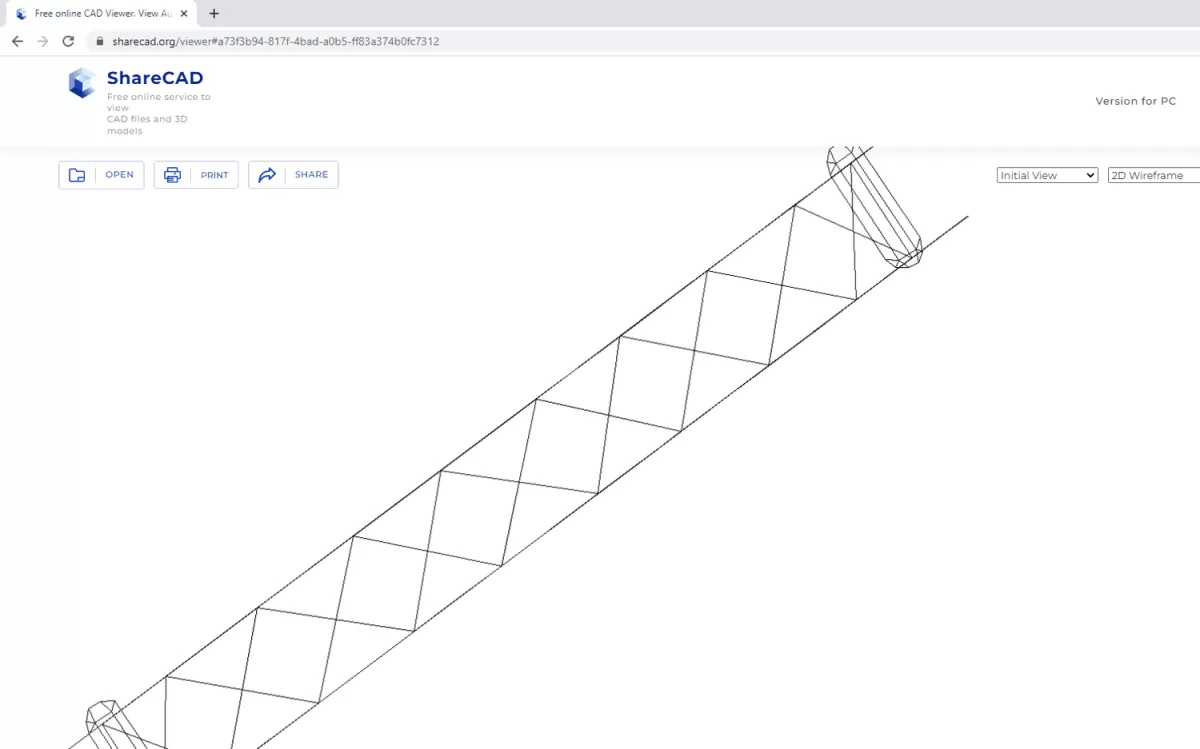Open a new browser tab

[x=214, y=14]
